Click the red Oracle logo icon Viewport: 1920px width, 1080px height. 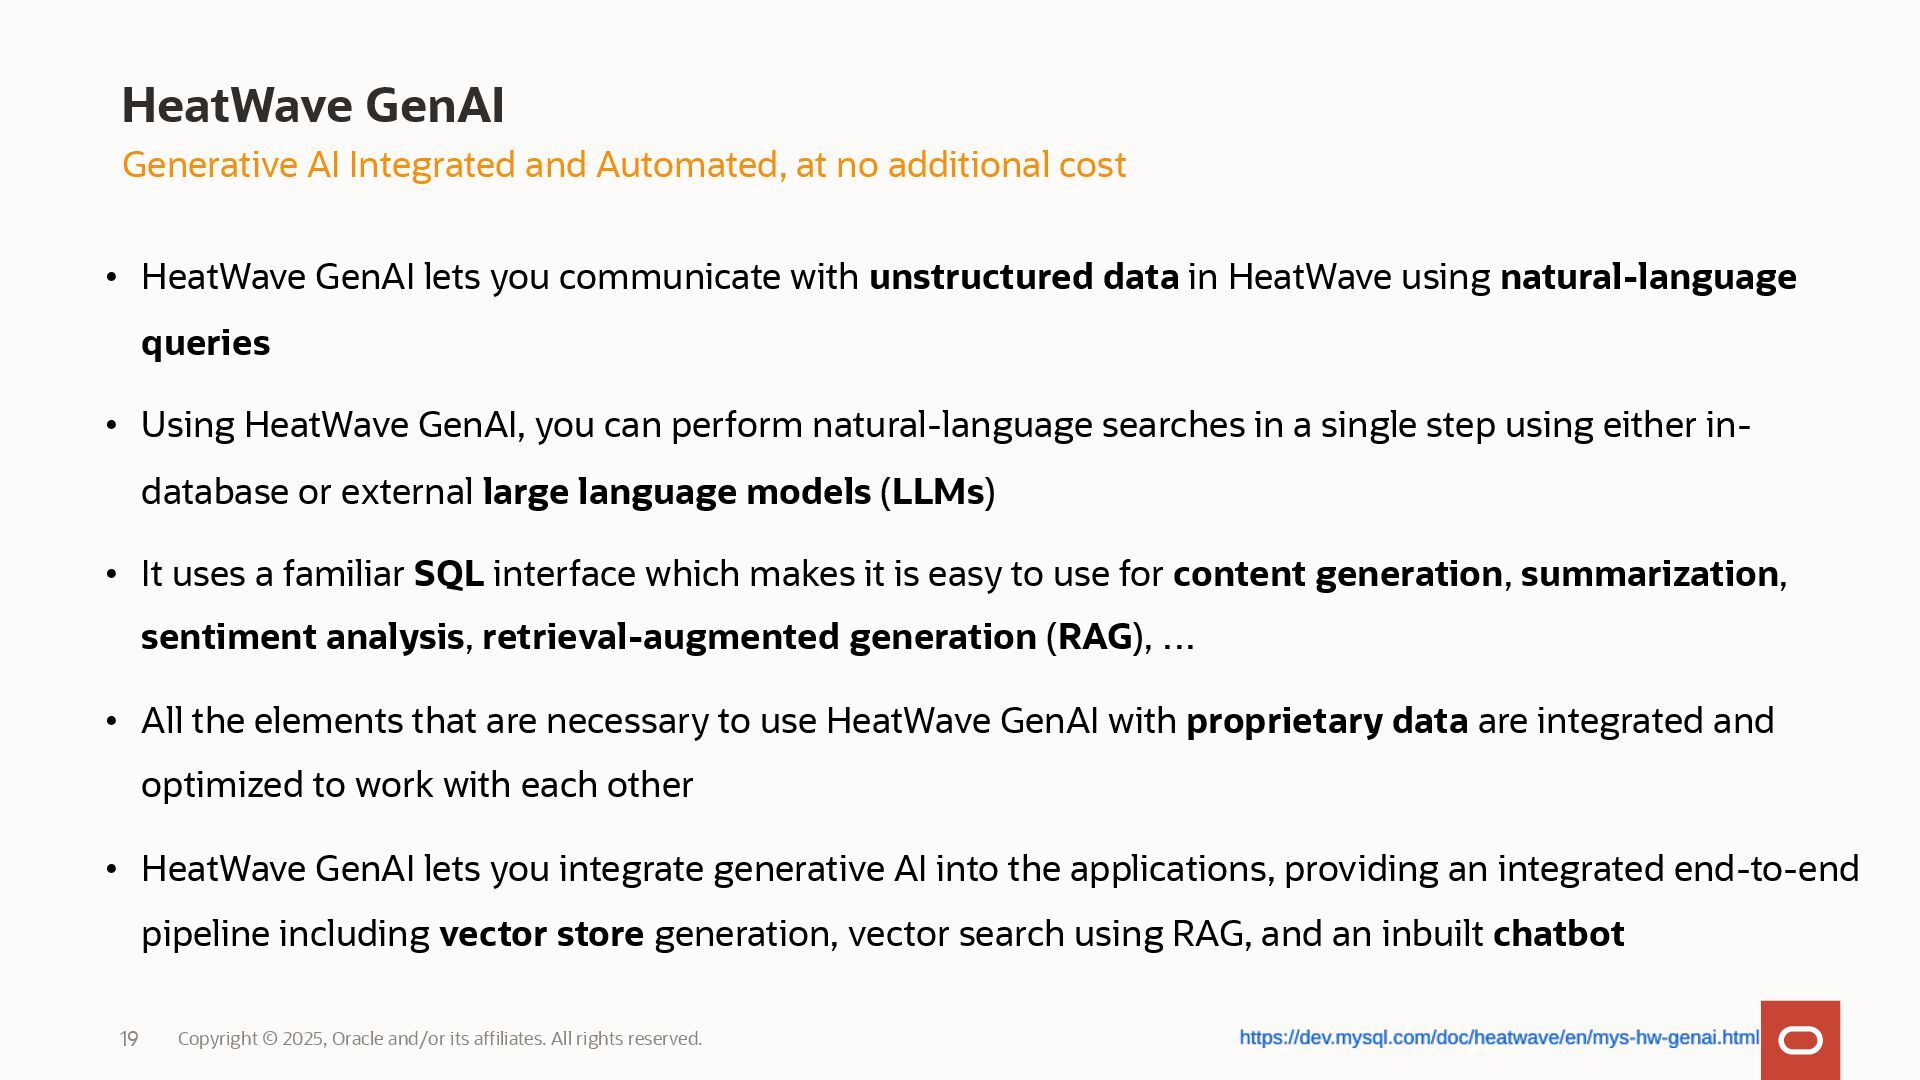pyautogui.click(x=1800, y=1040)
